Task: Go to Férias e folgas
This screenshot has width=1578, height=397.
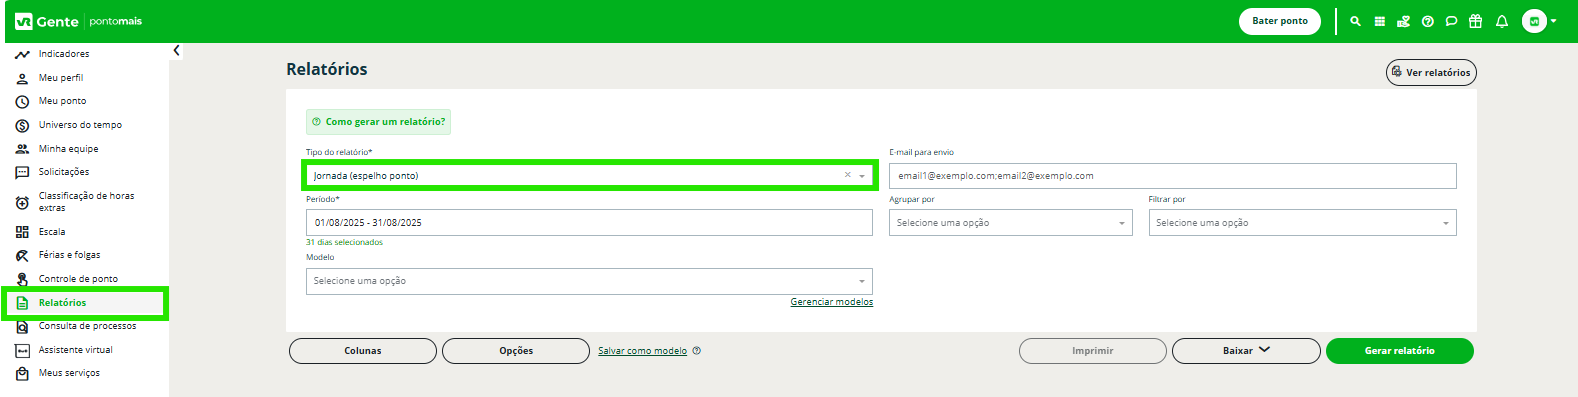Action: tap(70, 255)
